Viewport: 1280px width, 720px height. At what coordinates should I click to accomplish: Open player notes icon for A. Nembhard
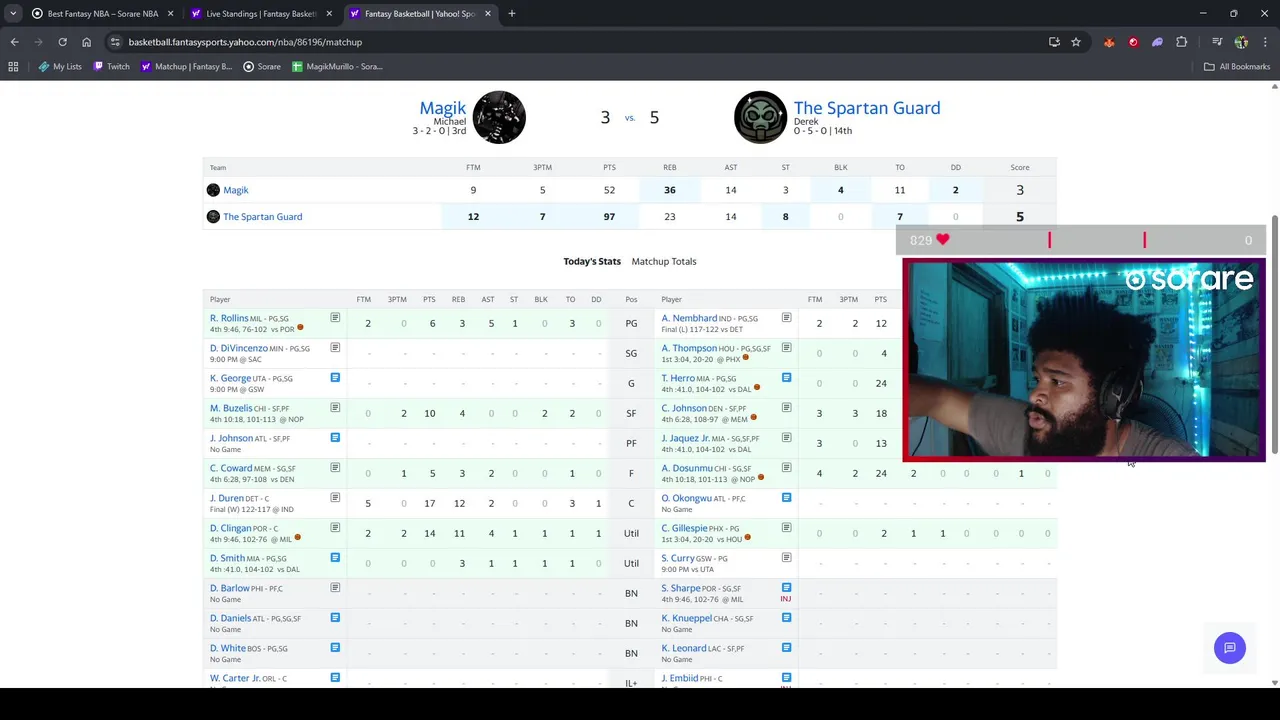tap(786, 318)
